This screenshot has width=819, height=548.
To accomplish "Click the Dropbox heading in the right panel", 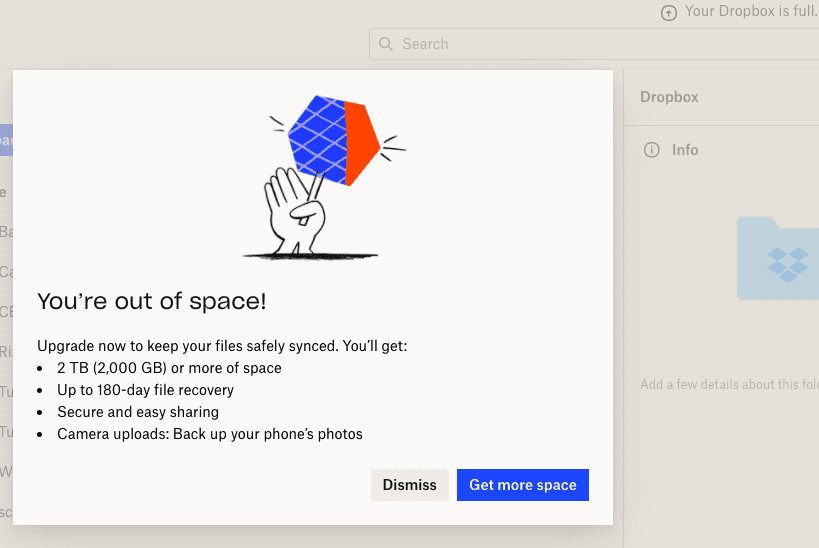I will [x=669, y=97].
